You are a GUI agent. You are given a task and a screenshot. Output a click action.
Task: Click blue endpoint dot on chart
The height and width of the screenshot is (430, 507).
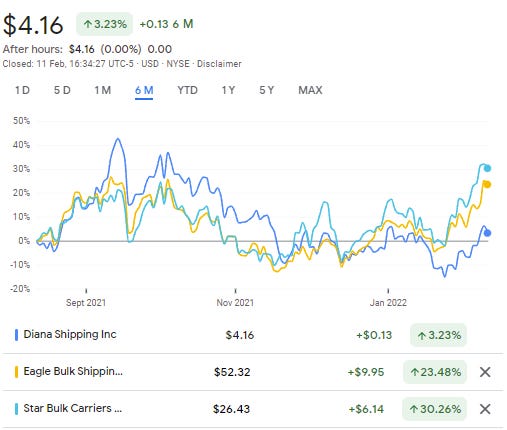click(487, 233)
